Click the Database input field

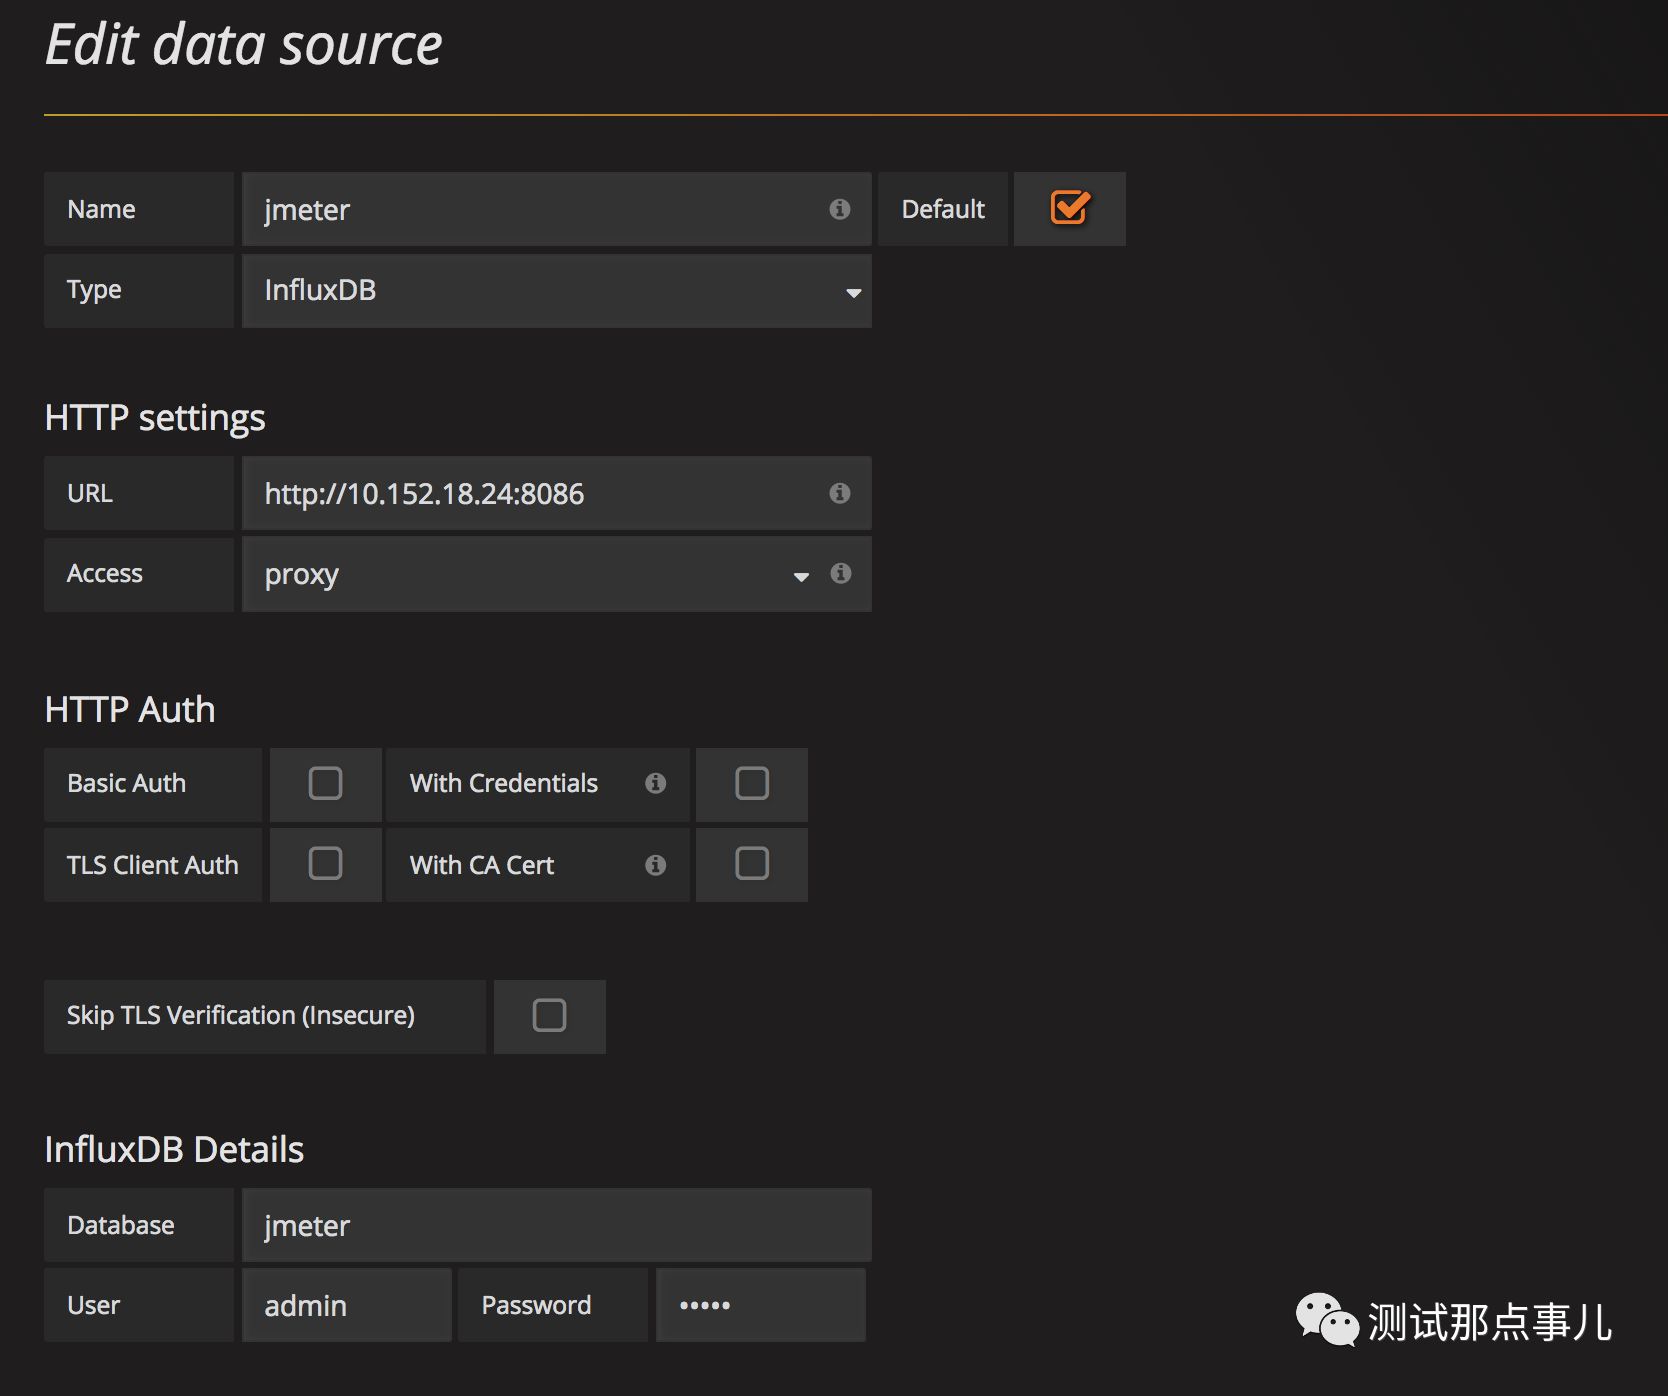[557, 1225]
